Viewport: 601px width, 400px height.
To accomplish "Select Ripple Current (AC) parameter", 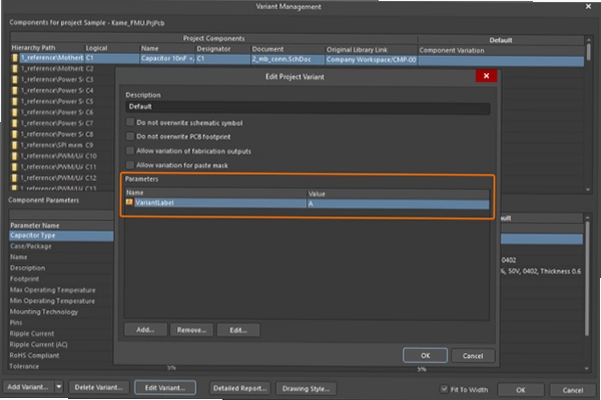I will [x=61, y=344].
